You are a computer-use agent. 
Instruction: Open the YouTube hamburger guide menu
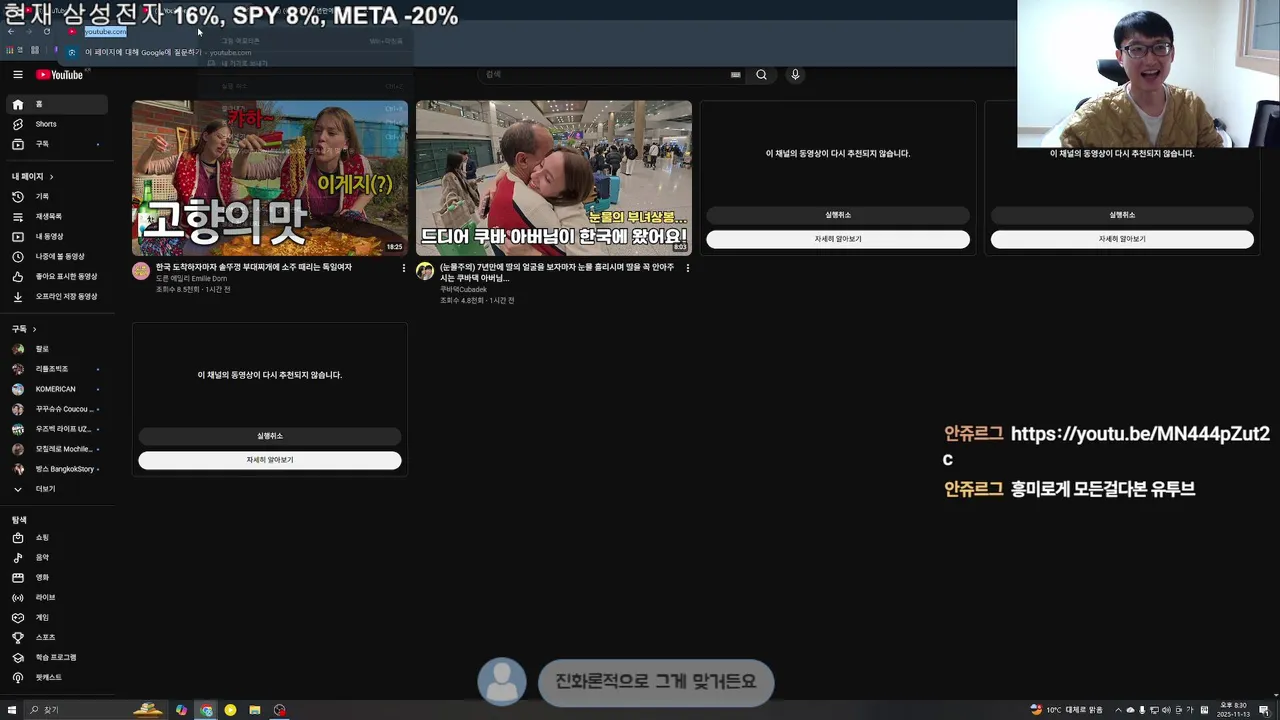(17, 74)
